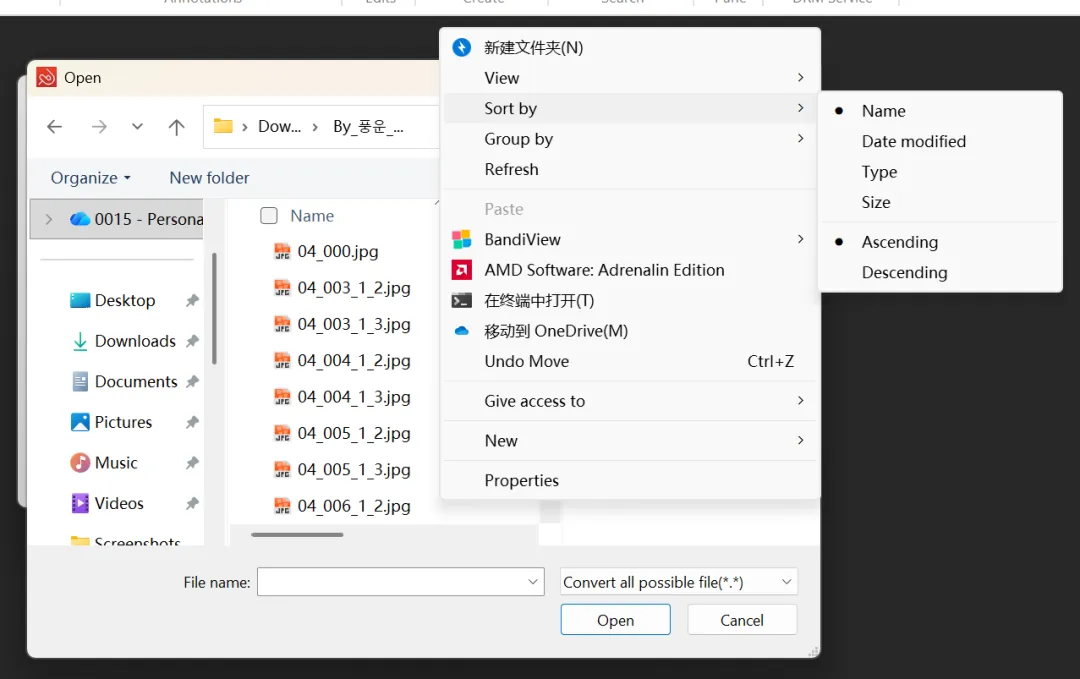This screenshot has height=679, width=1080.
Task: Open Downloads in the sidebar
Action: (x=123, y=341)
